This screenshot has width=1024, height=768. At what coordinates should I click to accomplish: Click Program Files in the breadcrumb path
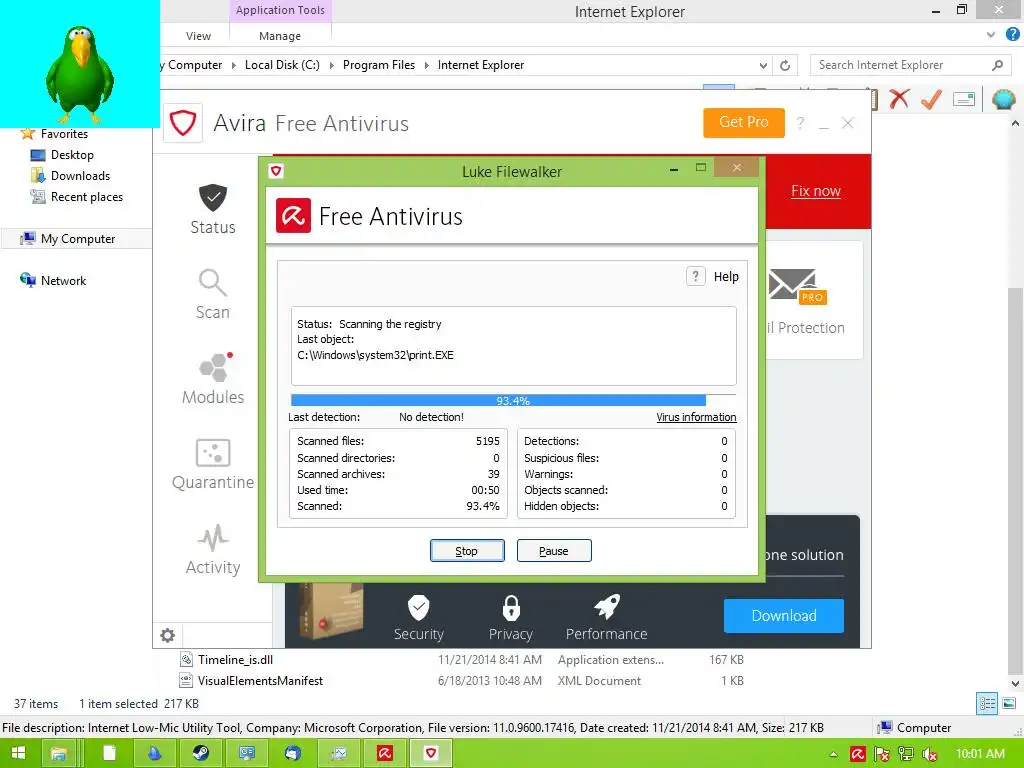click(379, 65)
